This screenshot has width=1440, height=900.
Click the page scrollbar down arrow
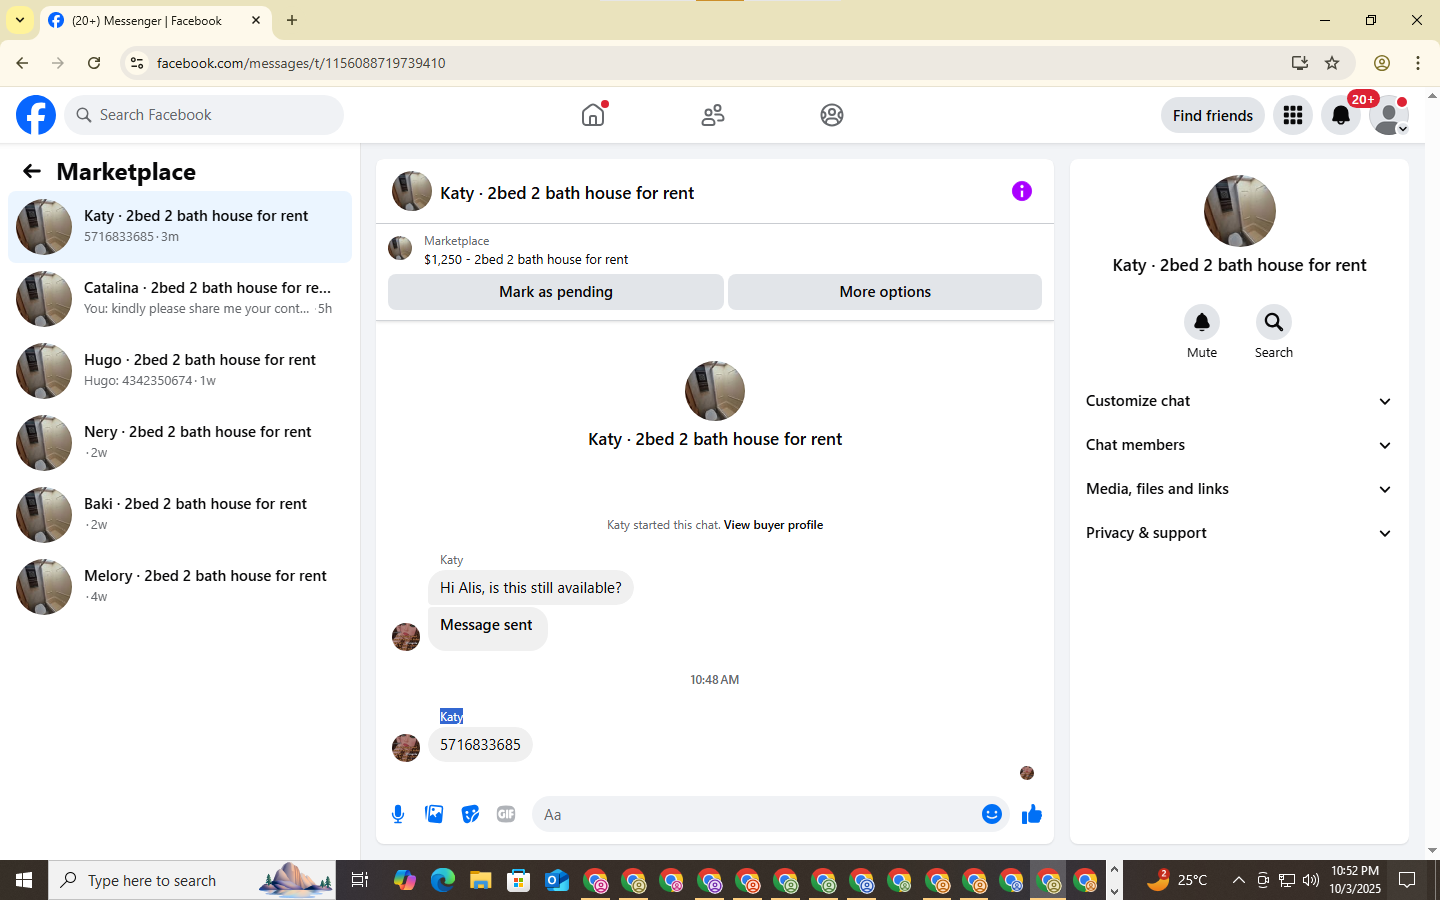1432,850
